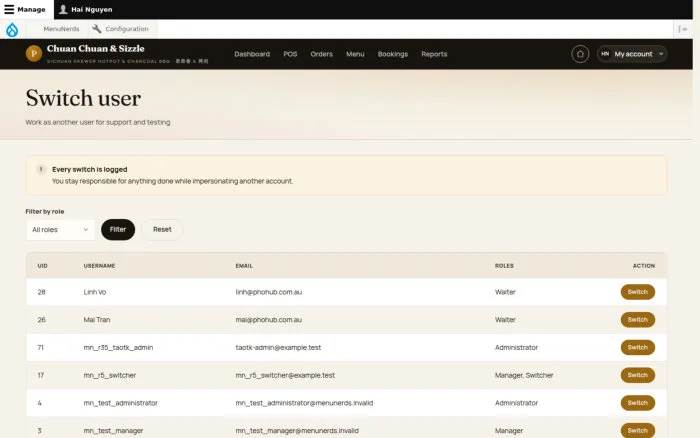Open the Bookings page
This screenshot has width=700, height=438.
click(392, 54)
